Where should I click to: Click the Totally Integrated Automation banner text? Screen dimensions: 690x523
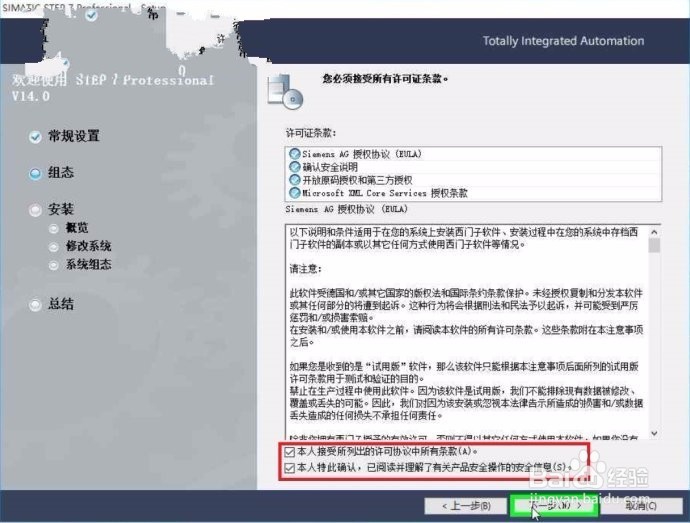tap(563, 41)
